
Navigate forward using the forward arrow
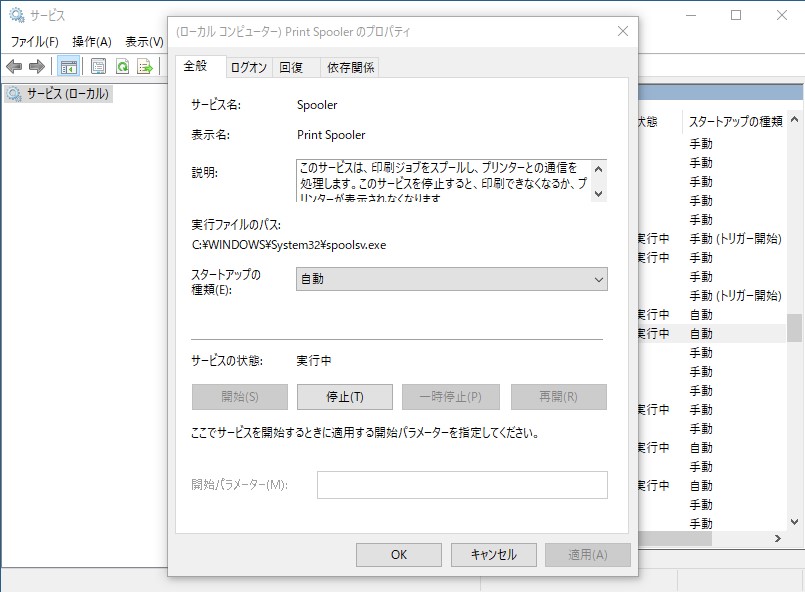(37, 66)
